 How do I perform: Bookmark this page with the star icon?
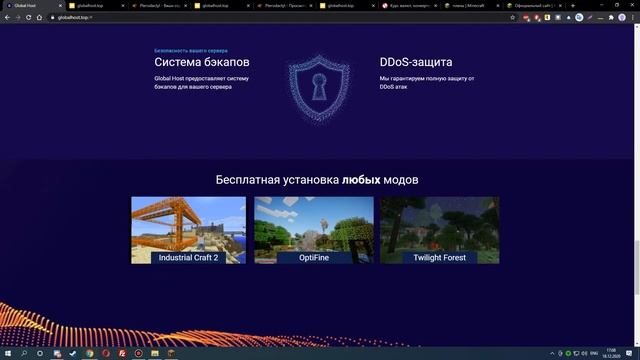tap(513, 18)
